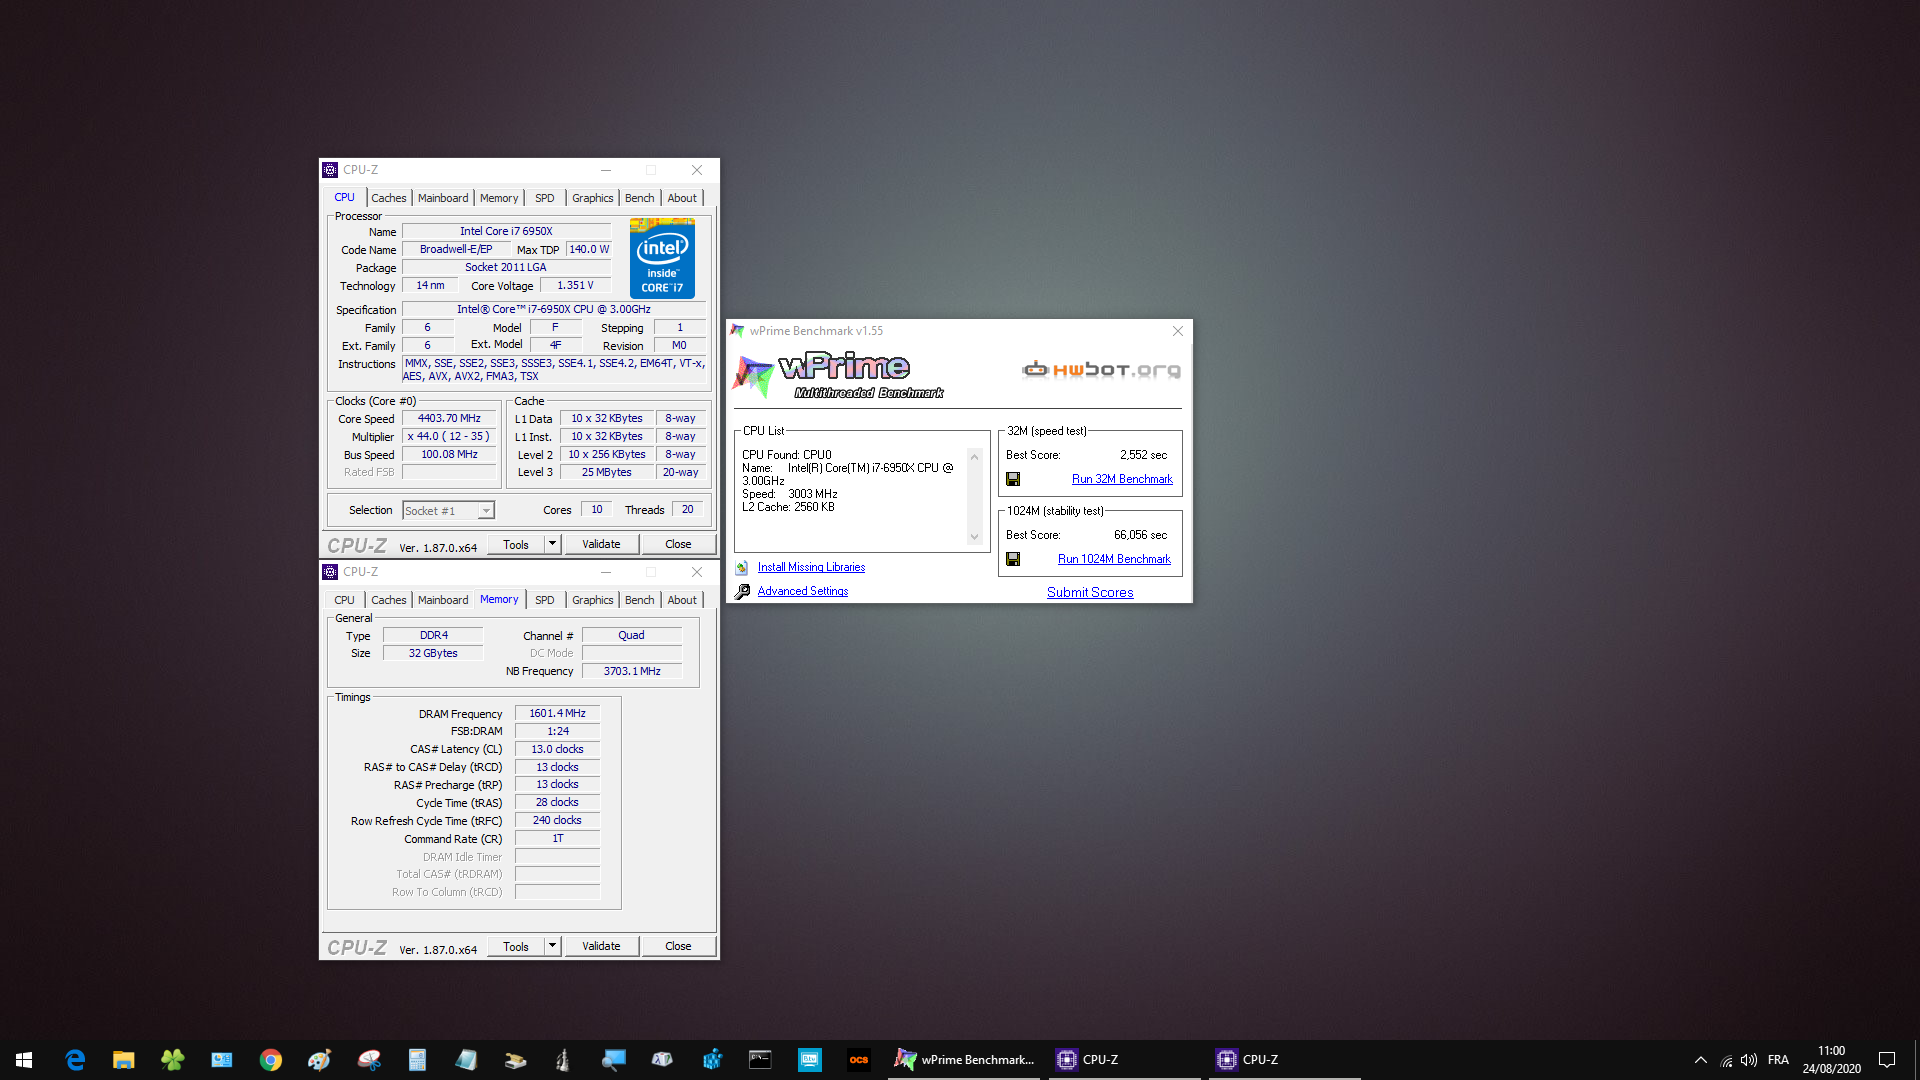
Task: Open Graphics tab in top CPU-Z window
Action: [x=593, y=198]
